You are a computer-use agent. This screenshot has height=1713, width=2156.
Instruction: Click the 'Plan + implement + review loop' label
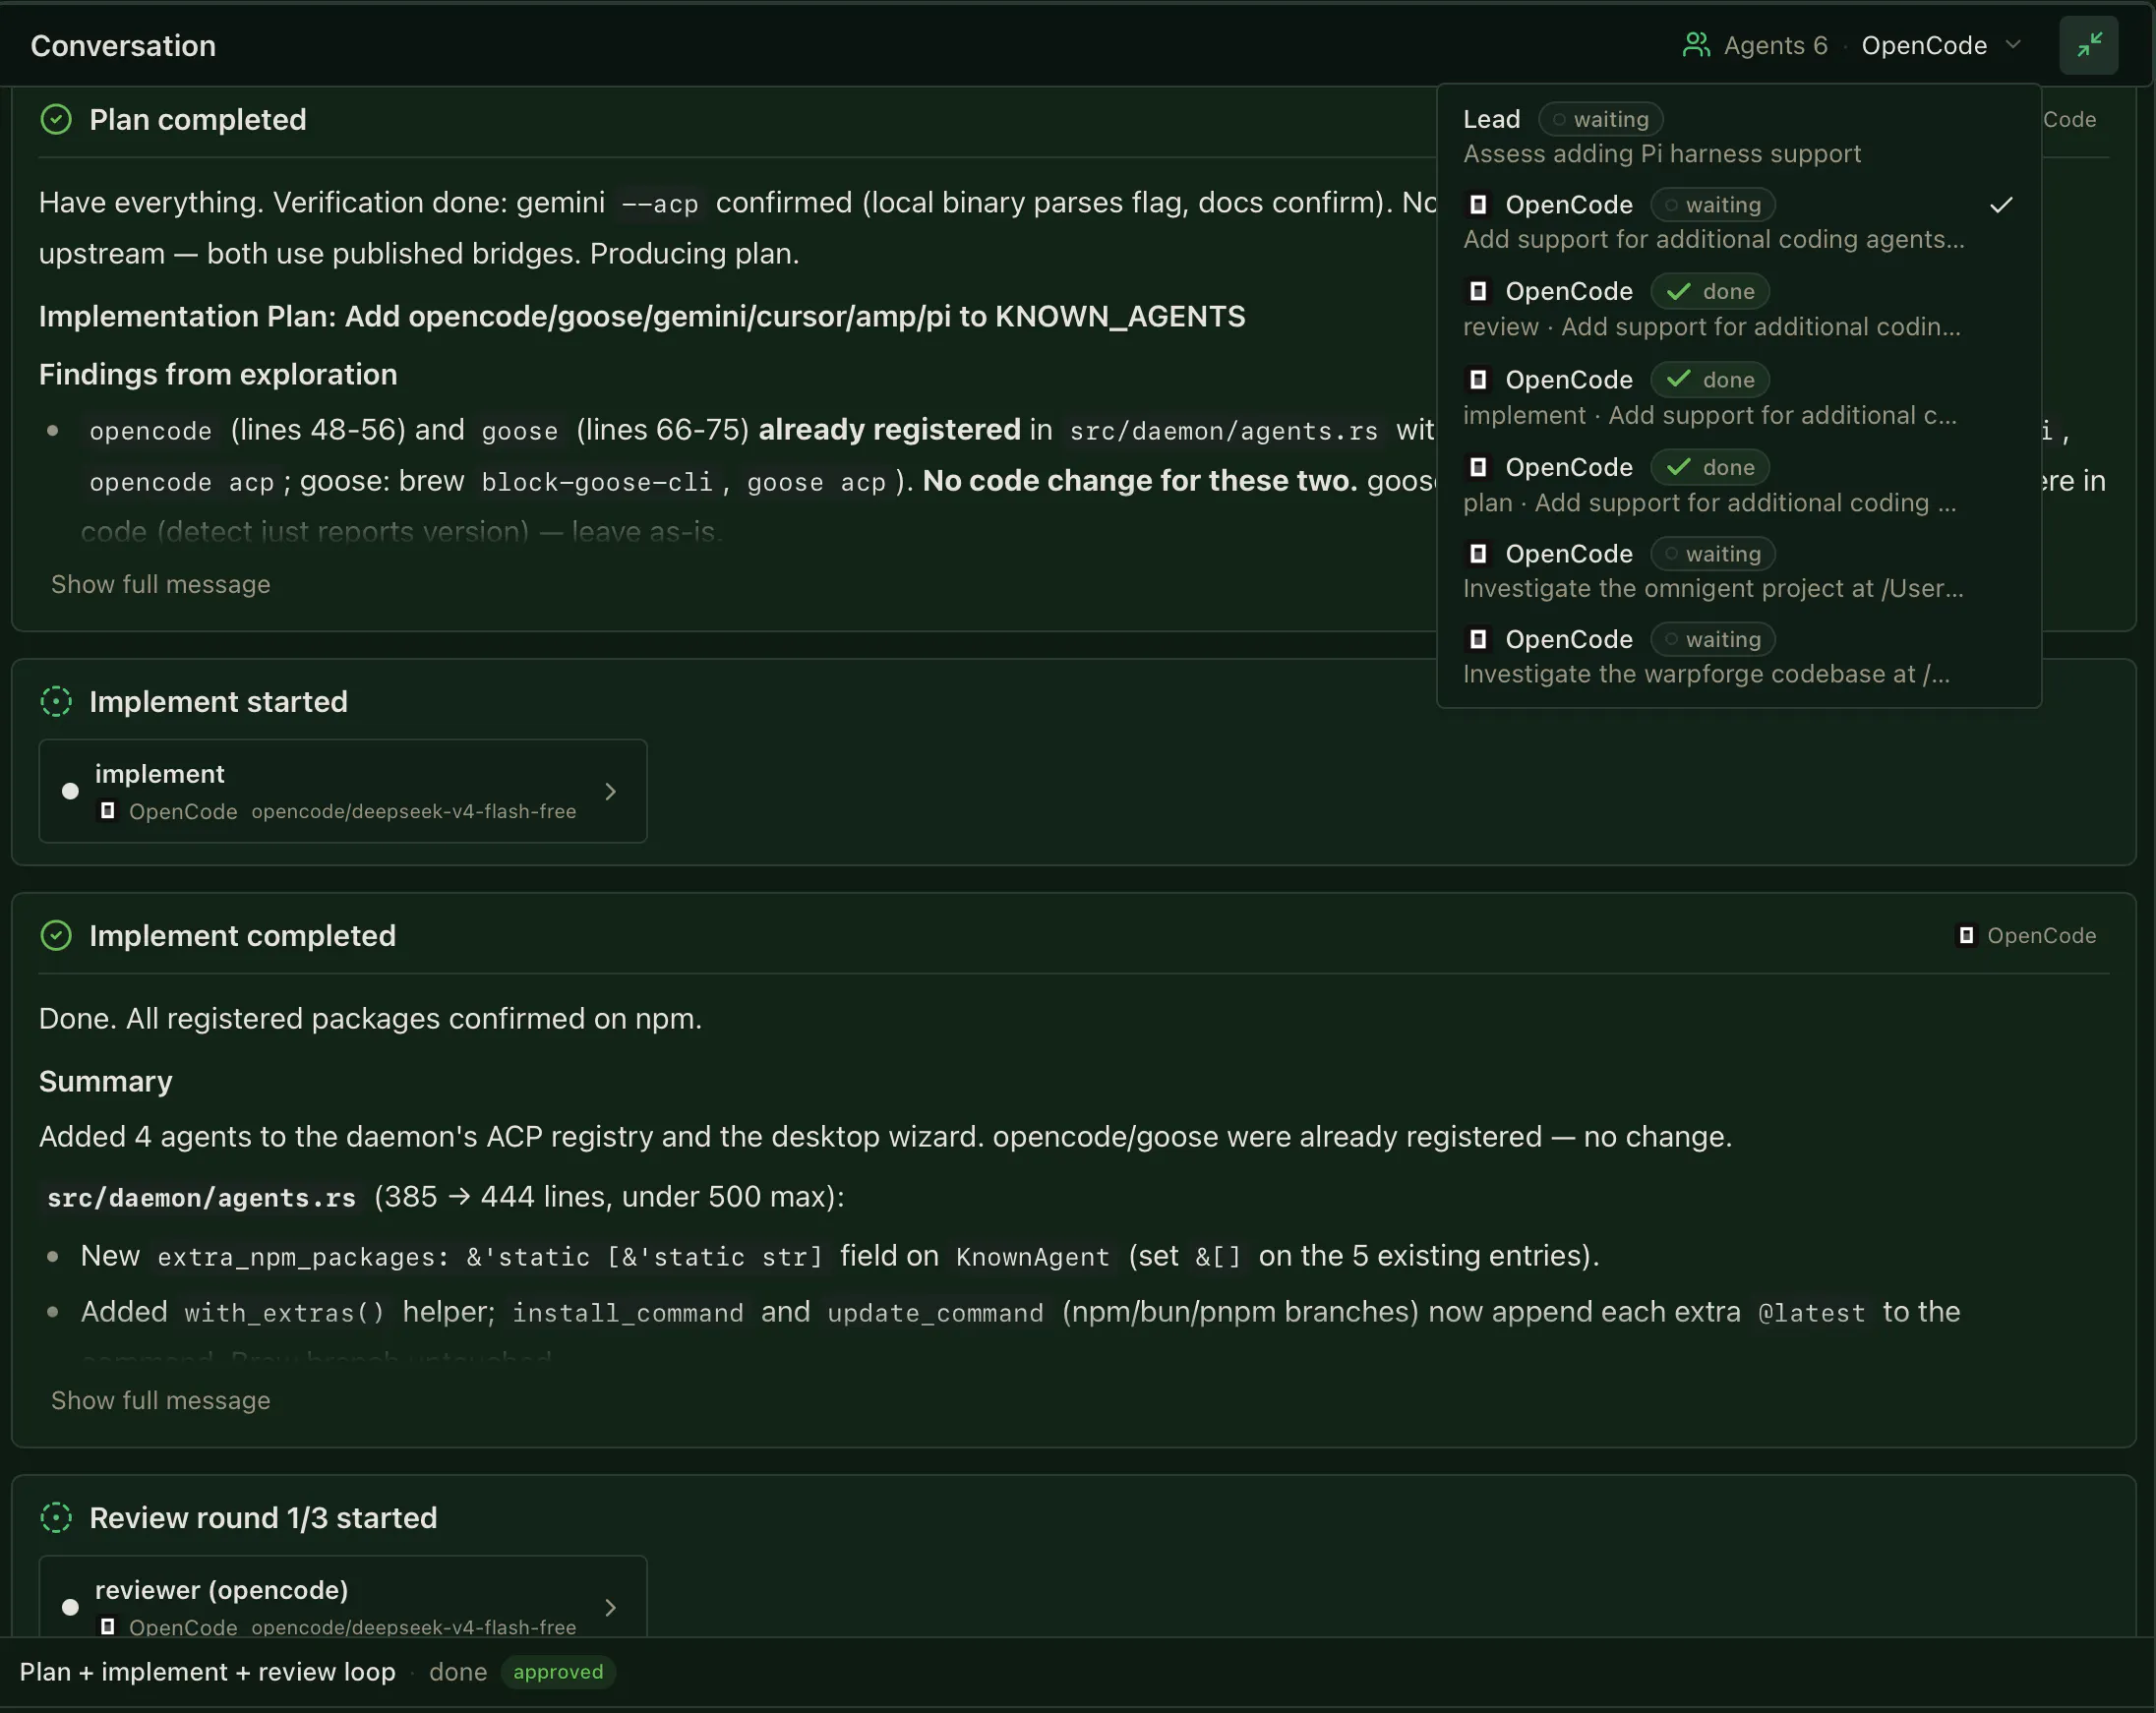(207, 1672)
